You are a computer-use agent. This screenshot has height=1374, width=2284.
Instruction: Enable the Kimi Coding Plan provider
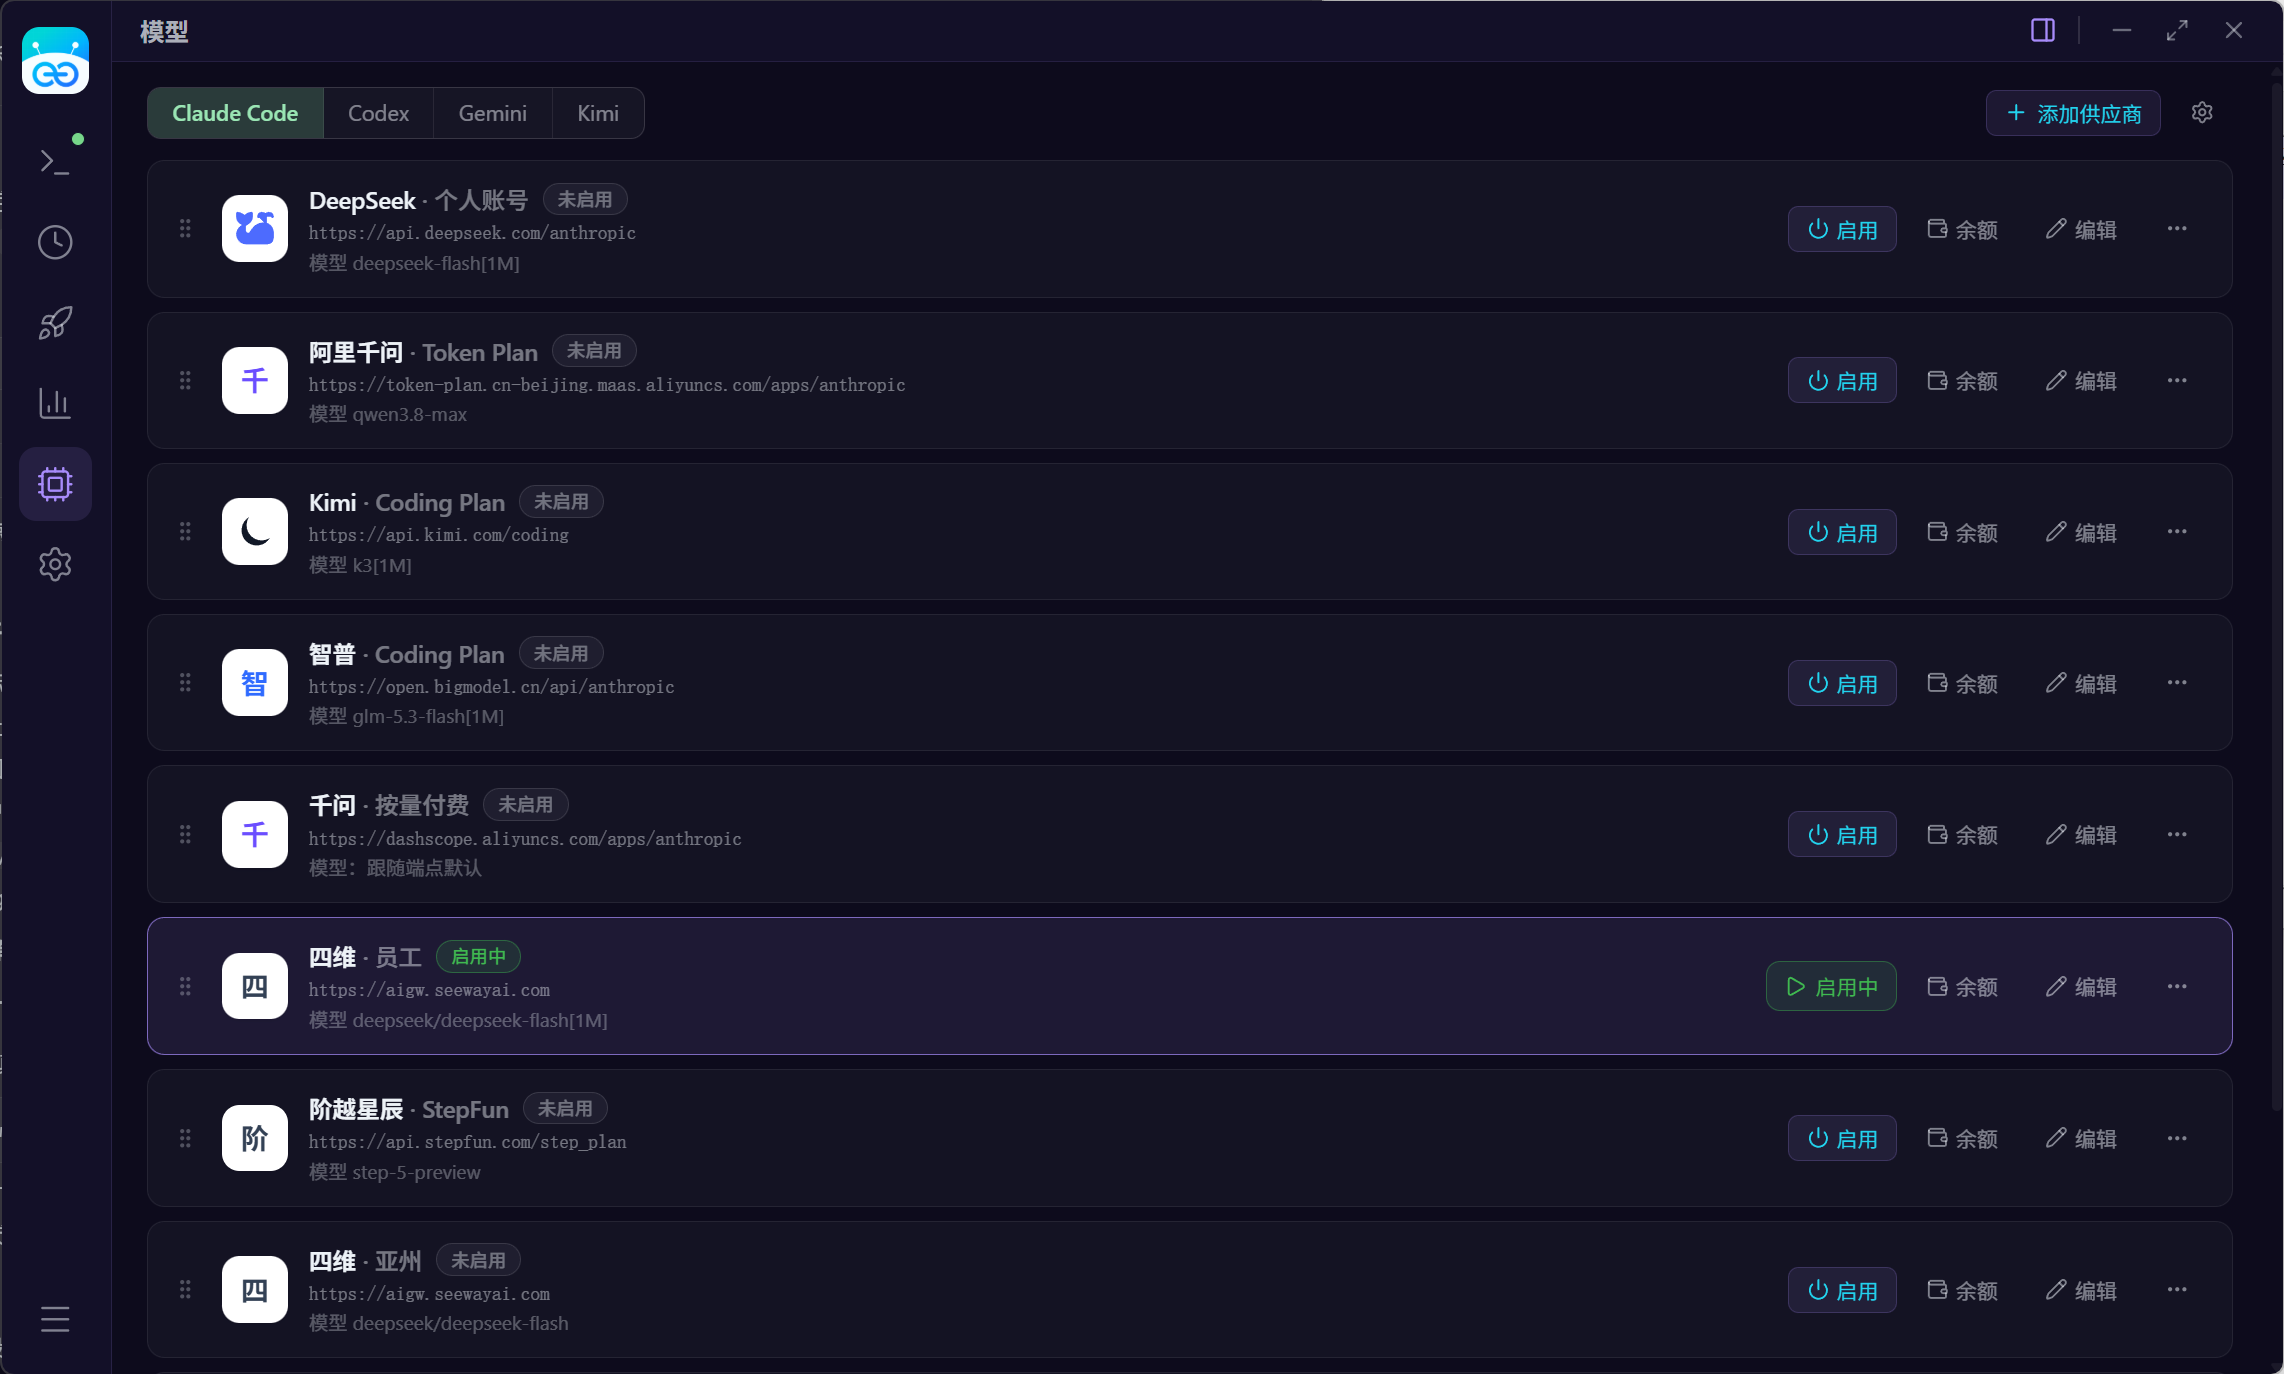(x=1842, y=532)
